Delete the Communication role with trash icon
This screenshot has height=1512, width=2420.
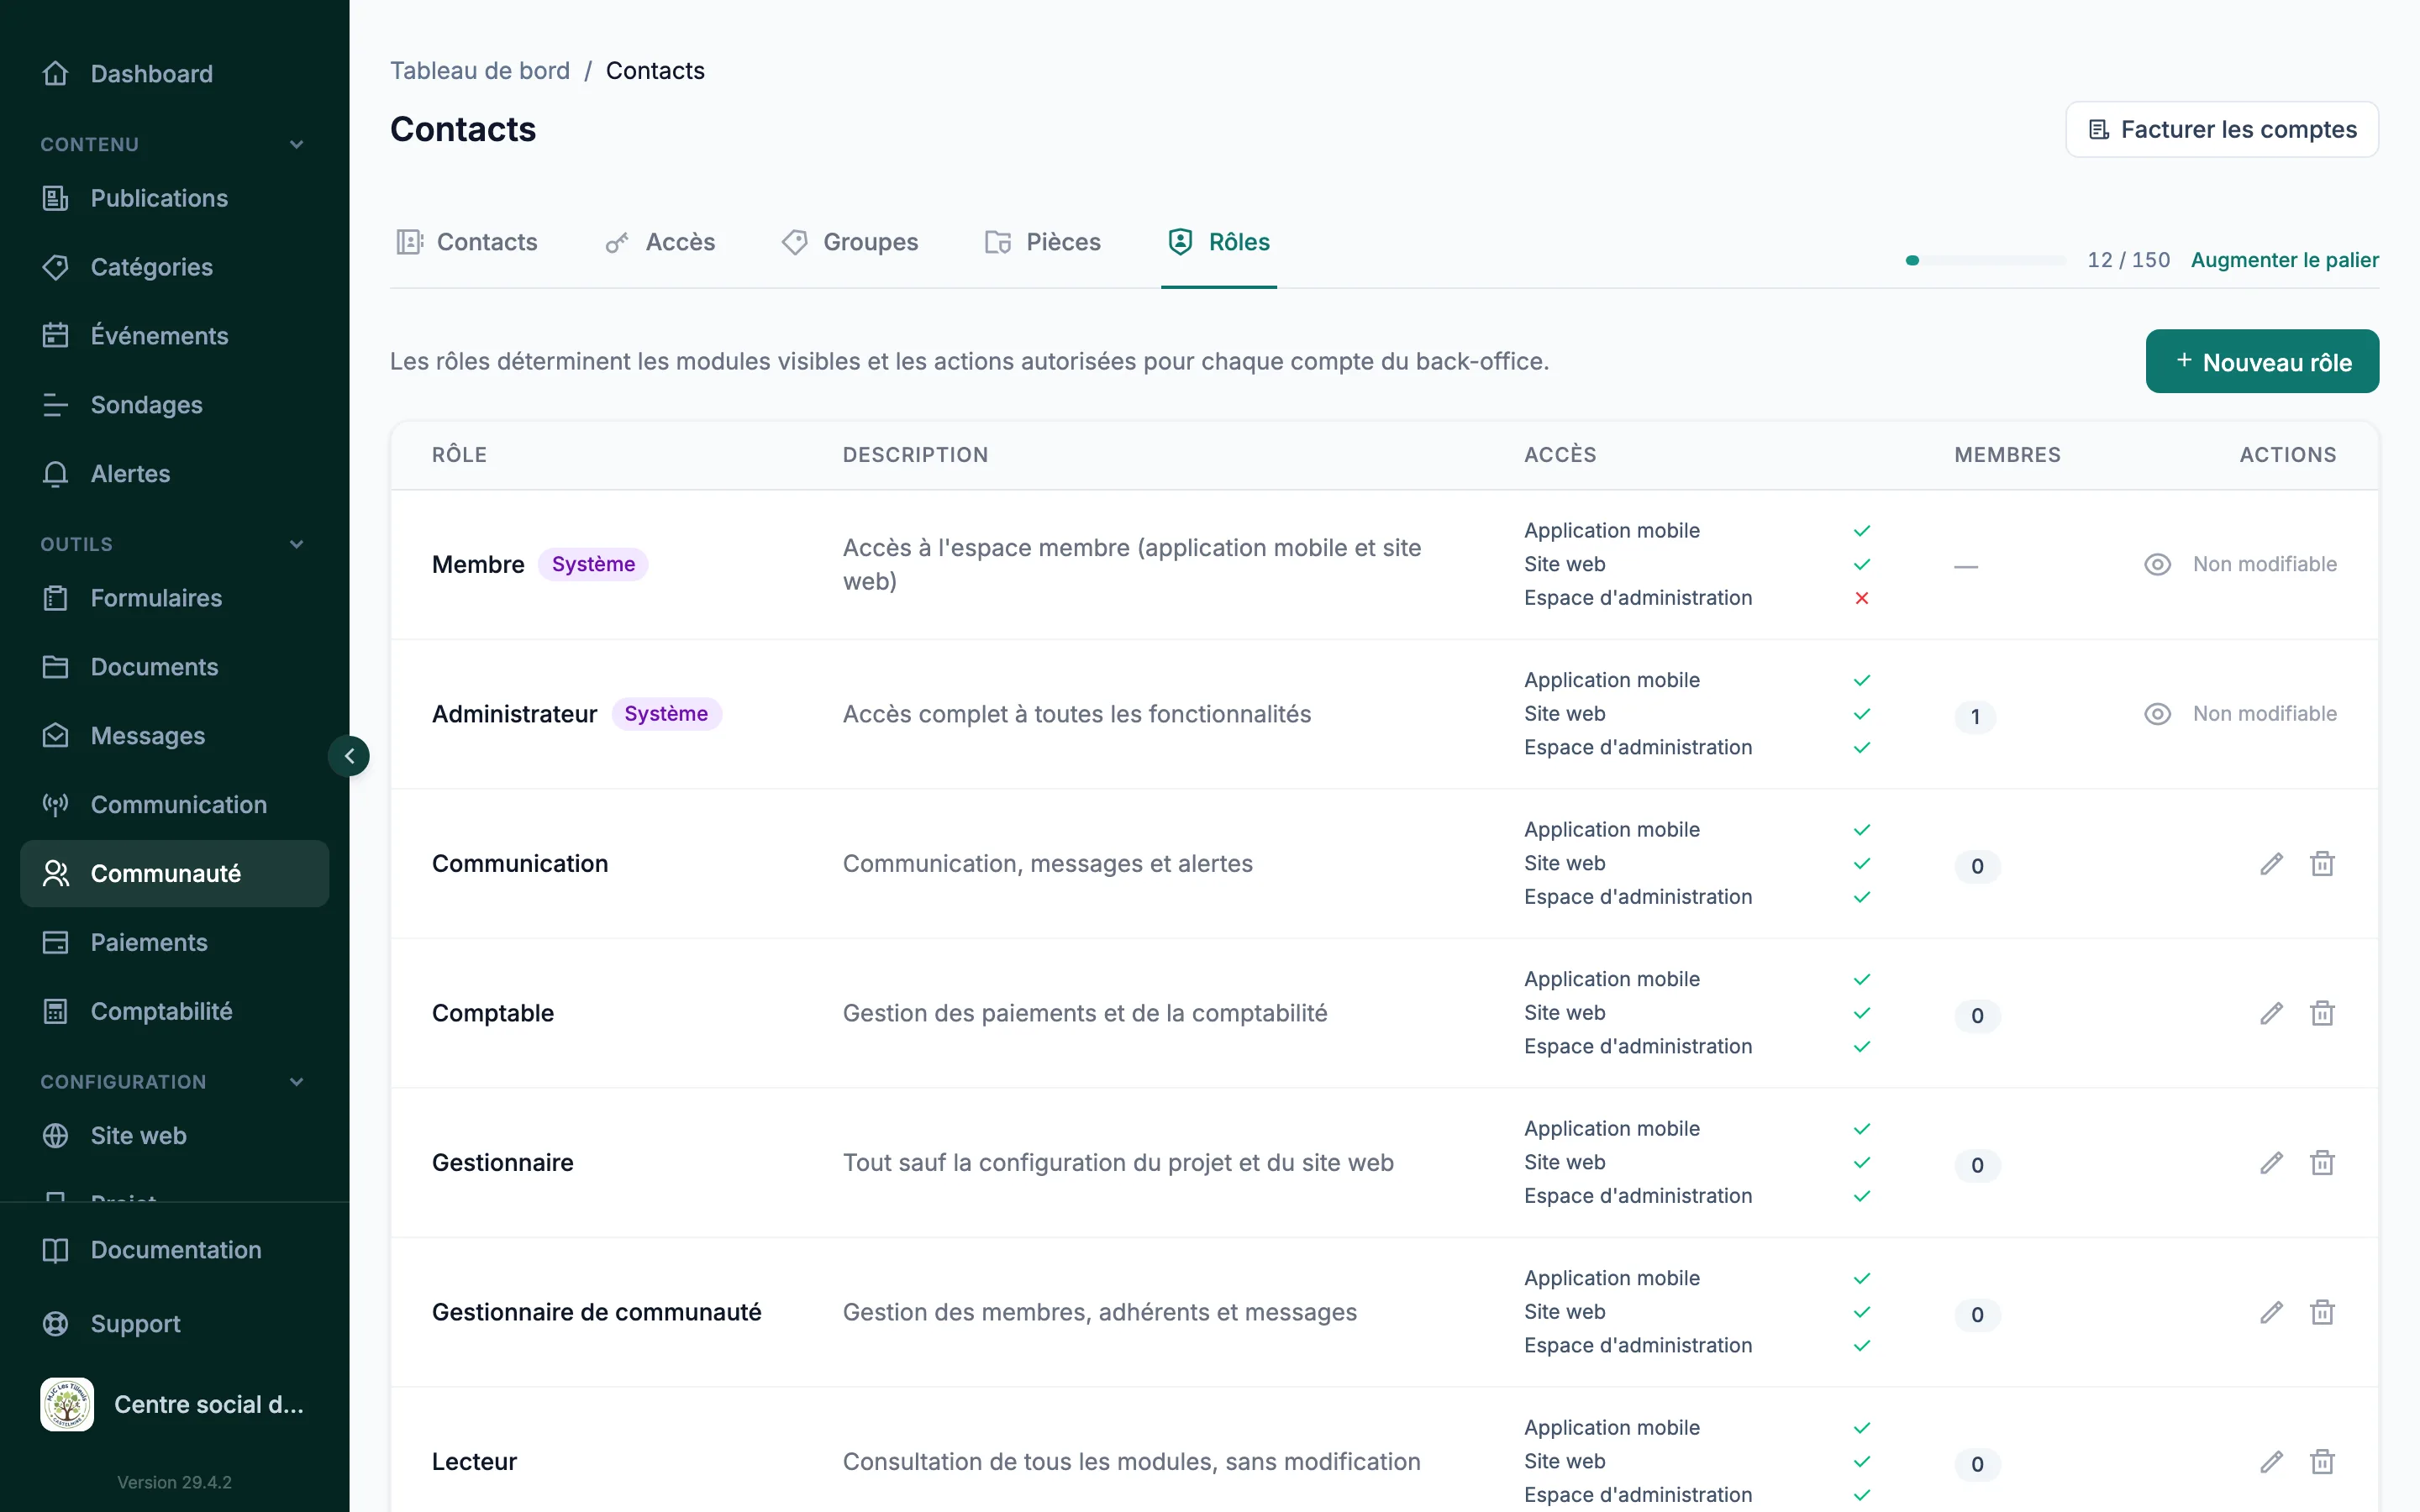(2322, 864)
